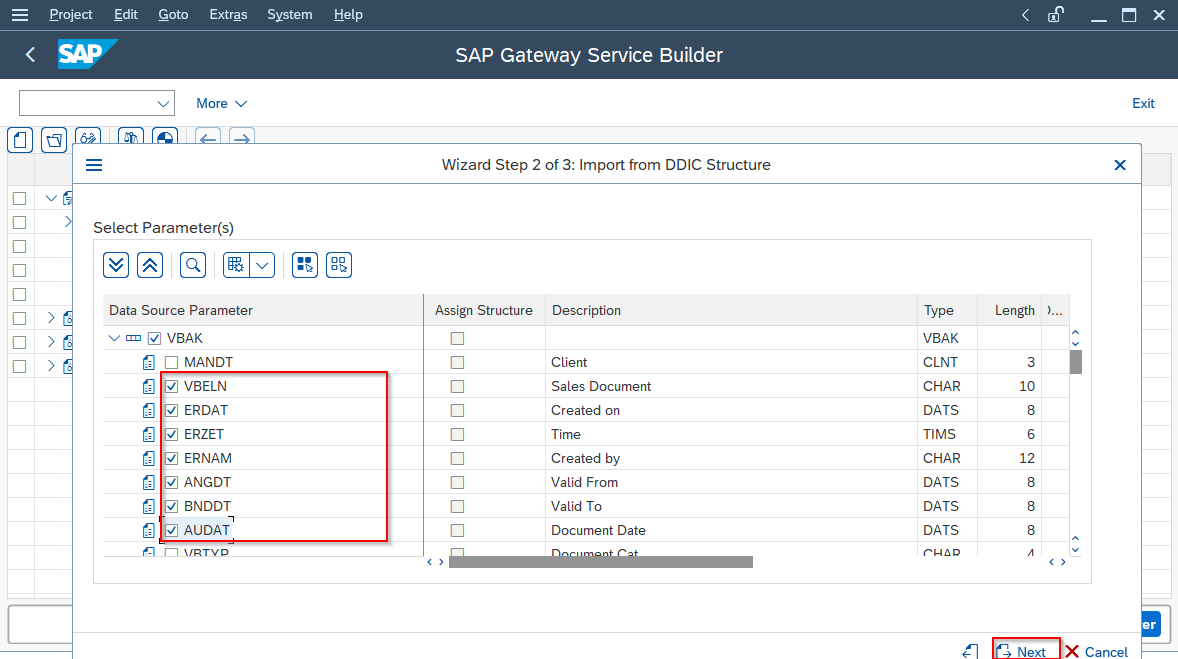The image size is (1178, 659).
Task: Click the field icon next to AUDAT
Action: tap(149, 531)
